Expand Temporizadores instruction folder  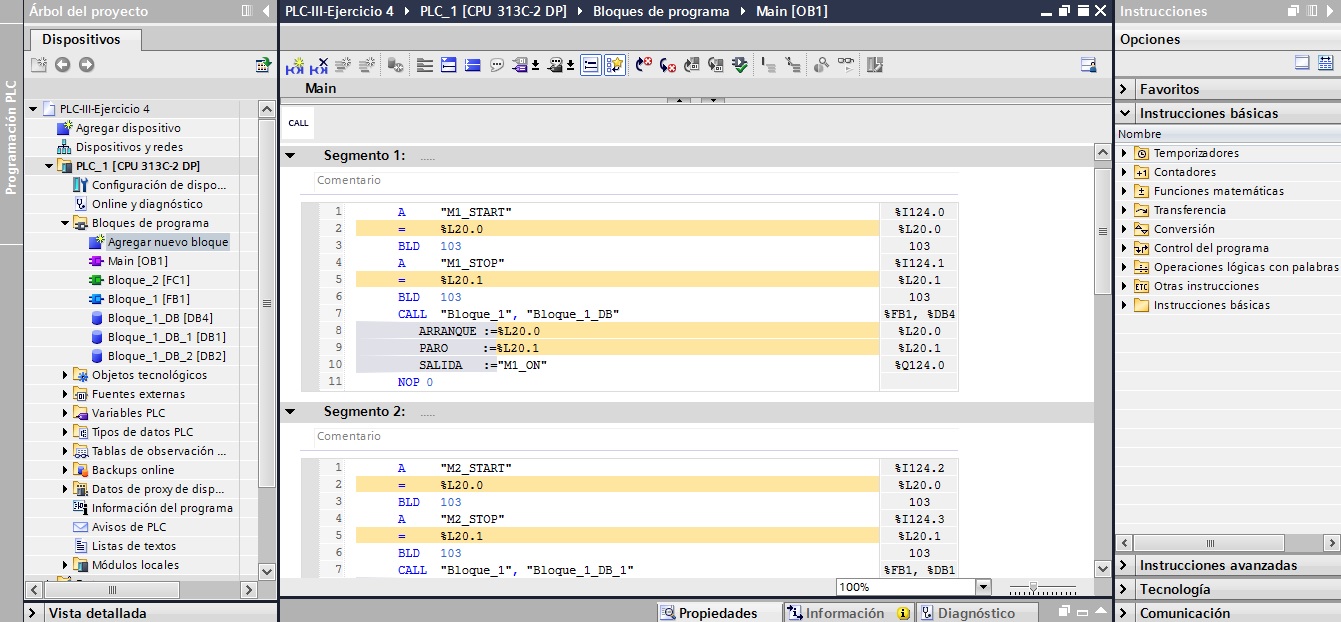pos(1124,153)
